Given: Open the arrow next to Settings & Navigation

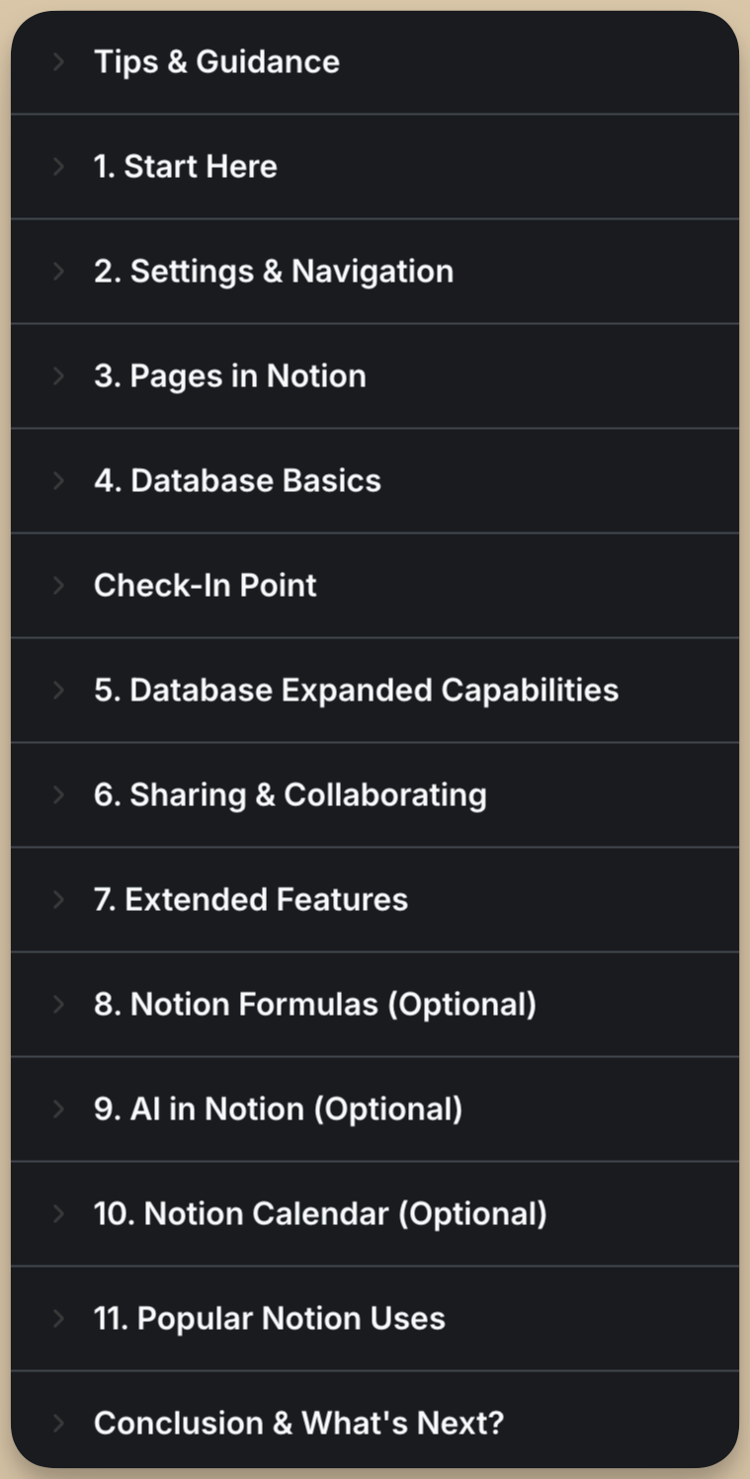Looking at the screenshot, I should pos(58,271).
